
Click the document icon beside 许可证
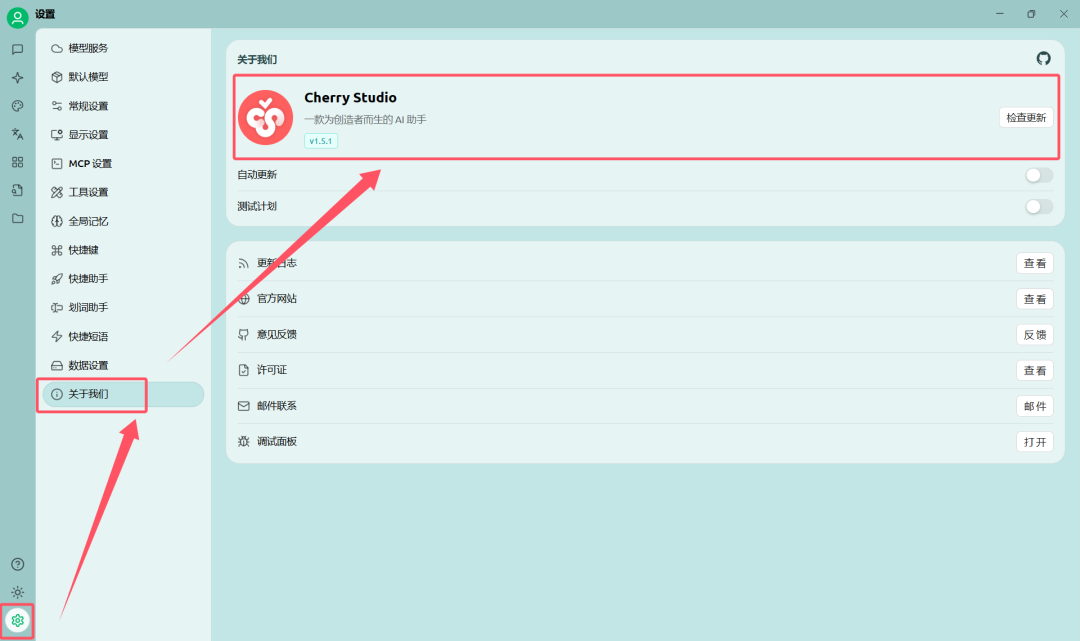[244, 370]
